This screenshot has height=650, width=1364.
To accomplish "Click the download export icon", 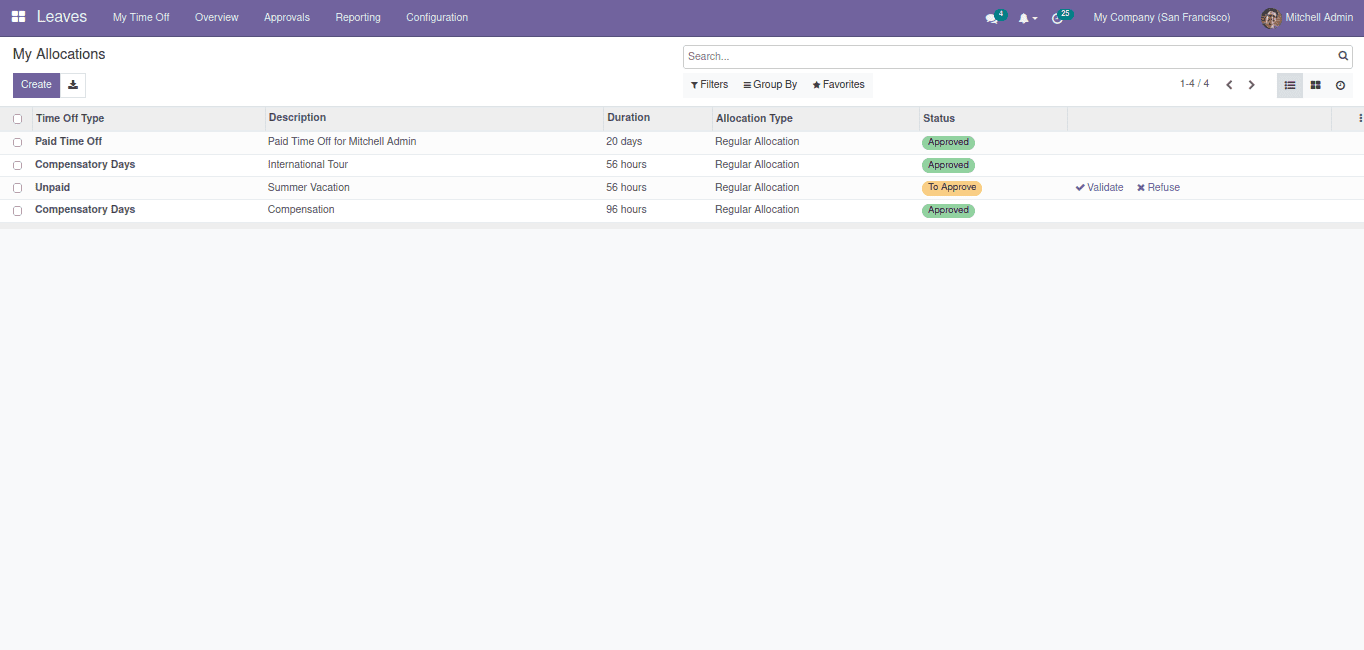I will 73,85.
